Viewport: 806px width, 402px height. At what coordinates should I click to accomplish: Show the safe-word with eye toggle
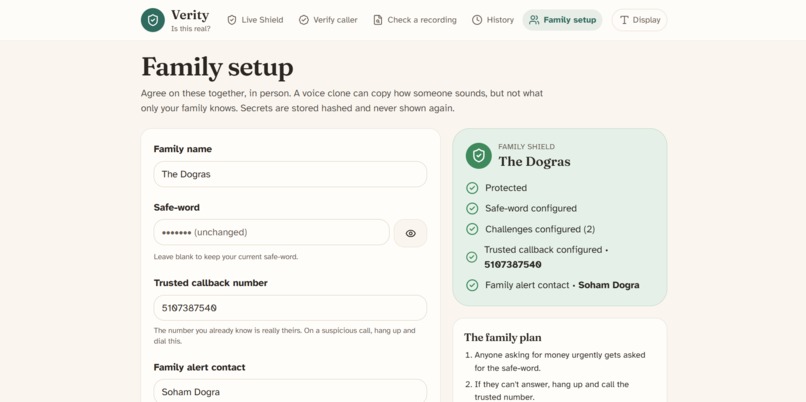pos(410,233)
